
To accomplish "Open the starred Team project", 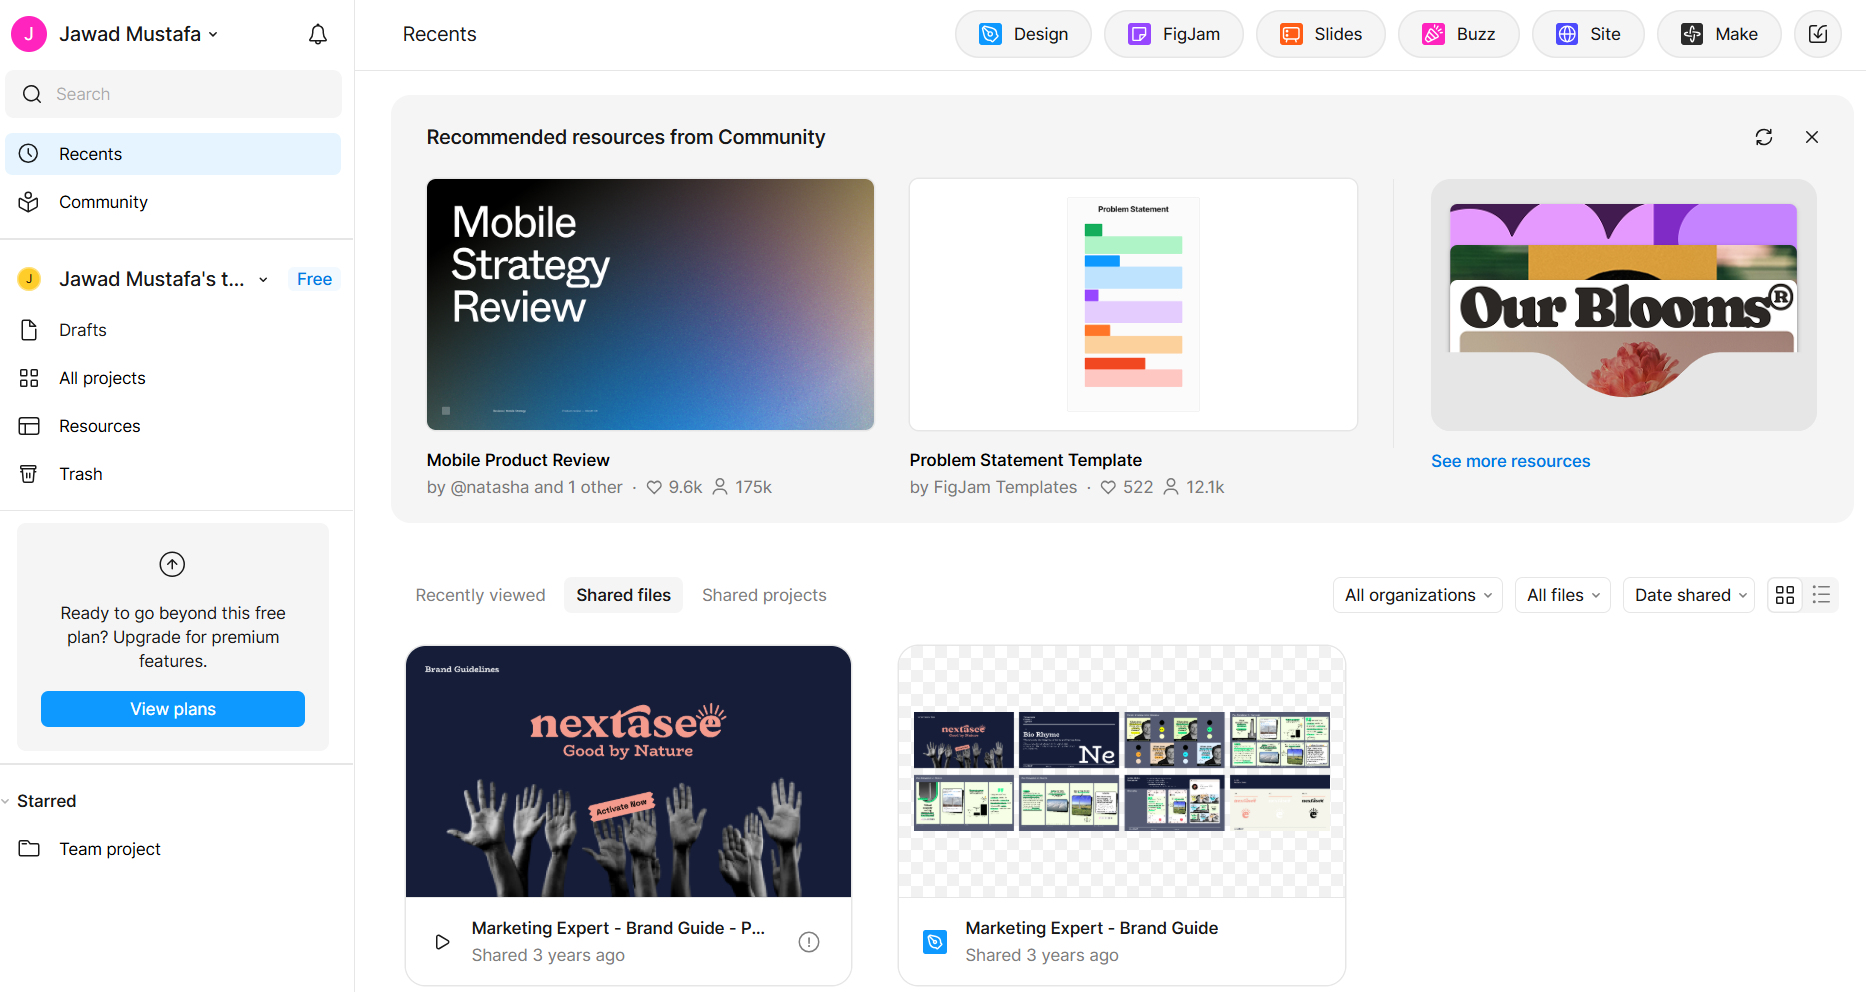I will click(173, 849).
